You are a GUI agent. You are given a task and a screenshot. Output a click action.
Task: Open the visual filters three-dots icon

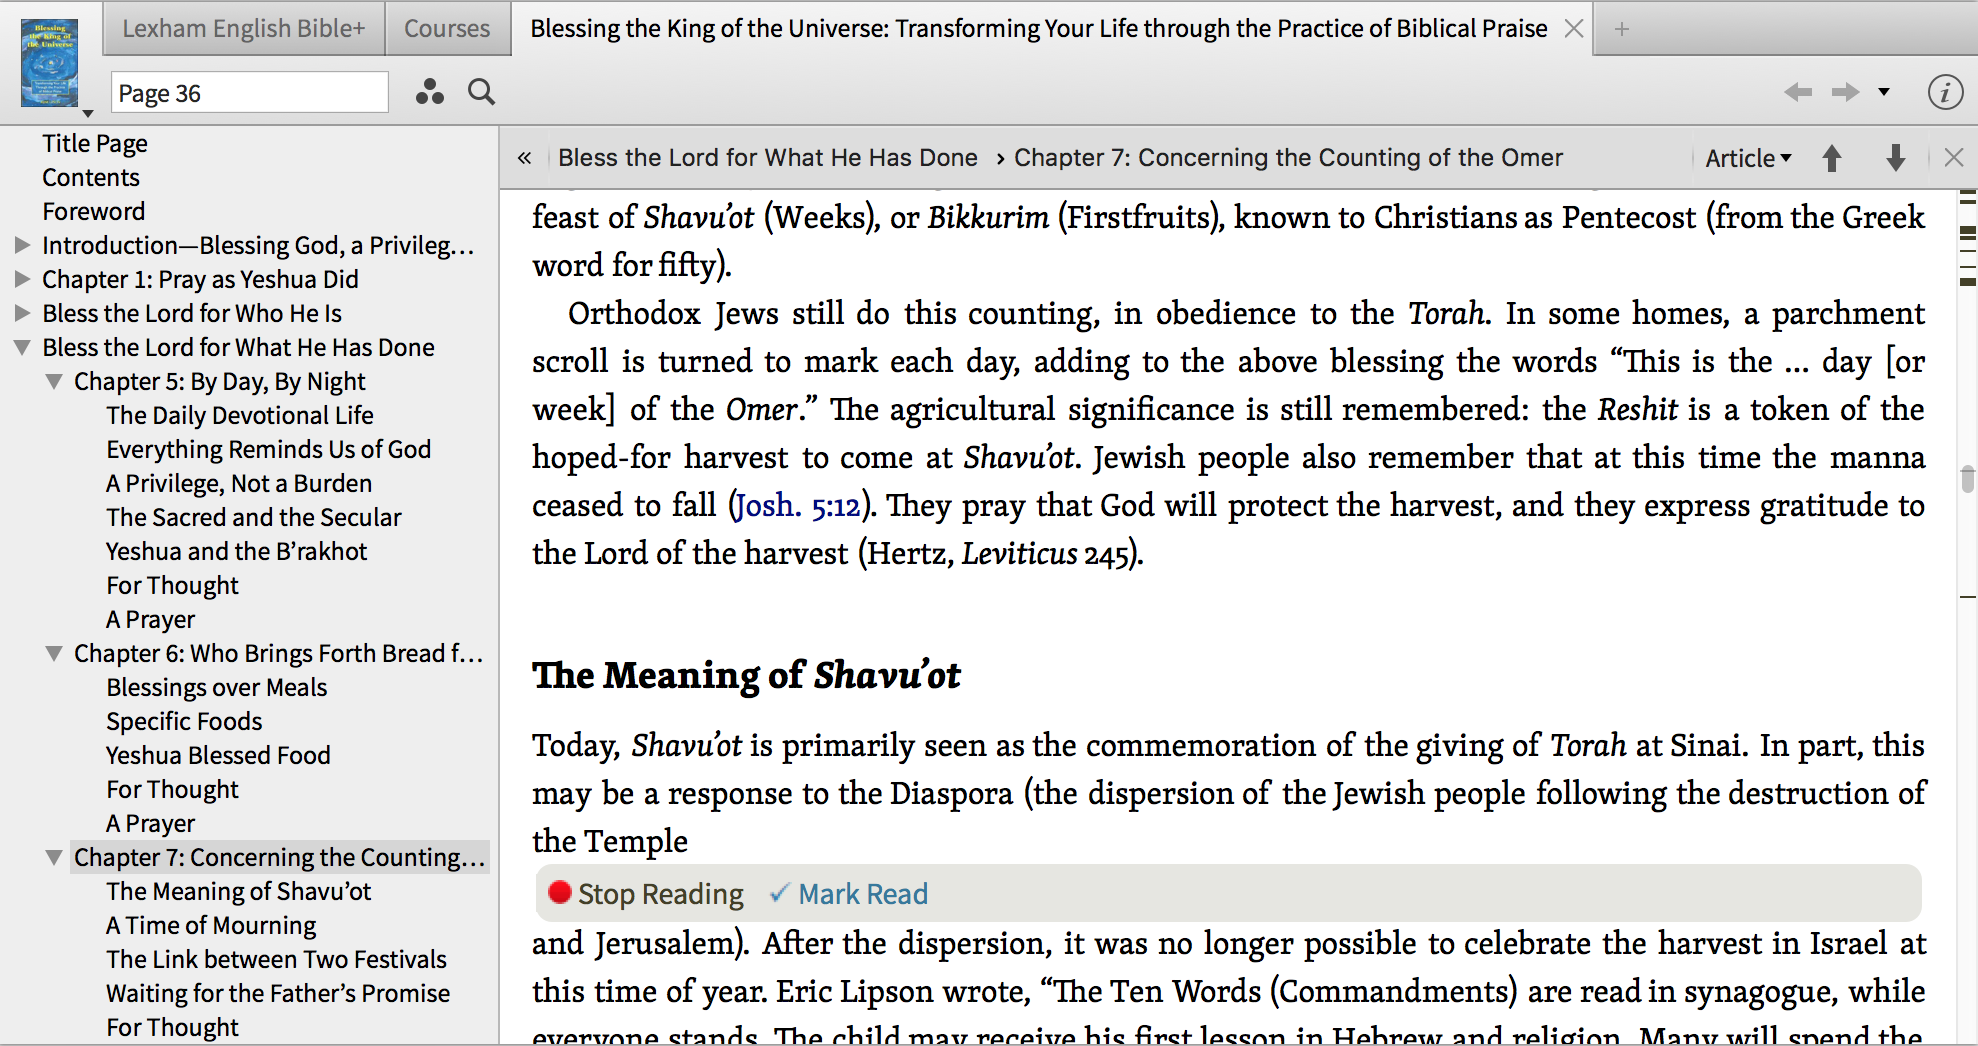click(x=430, y=93)
